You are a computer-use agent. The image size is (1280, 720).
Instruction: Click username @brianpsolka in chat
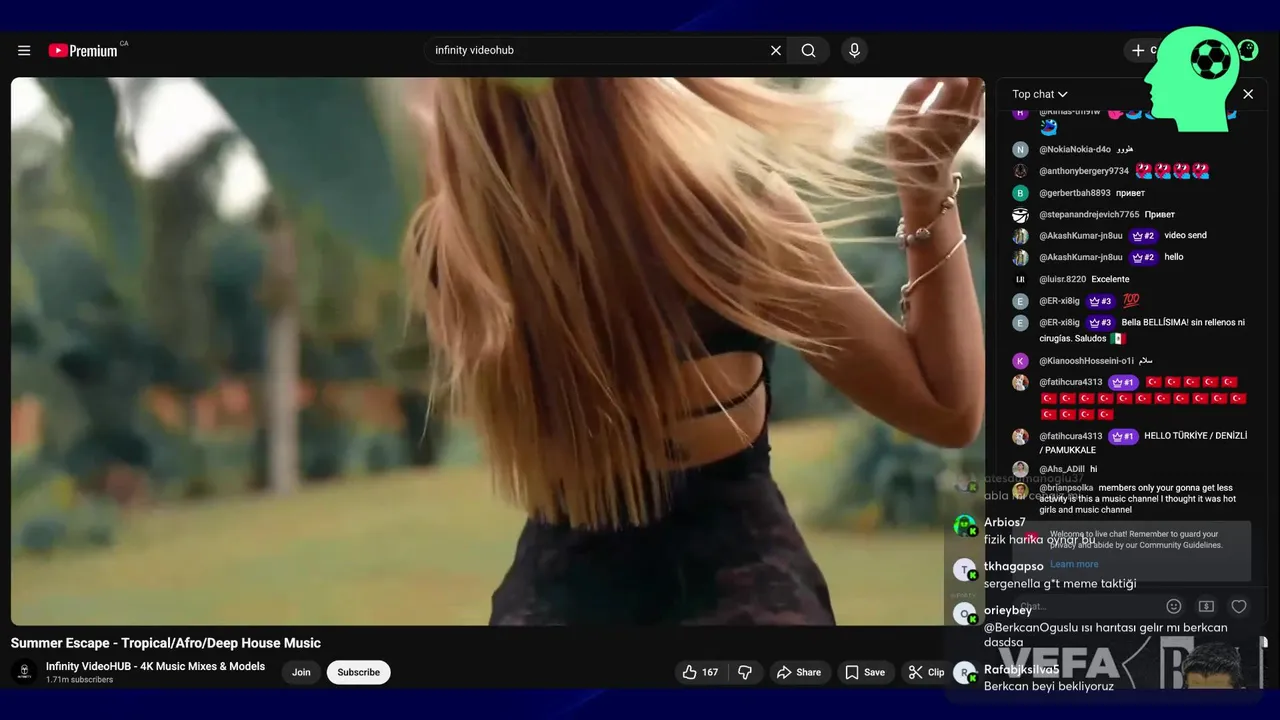1066,488
